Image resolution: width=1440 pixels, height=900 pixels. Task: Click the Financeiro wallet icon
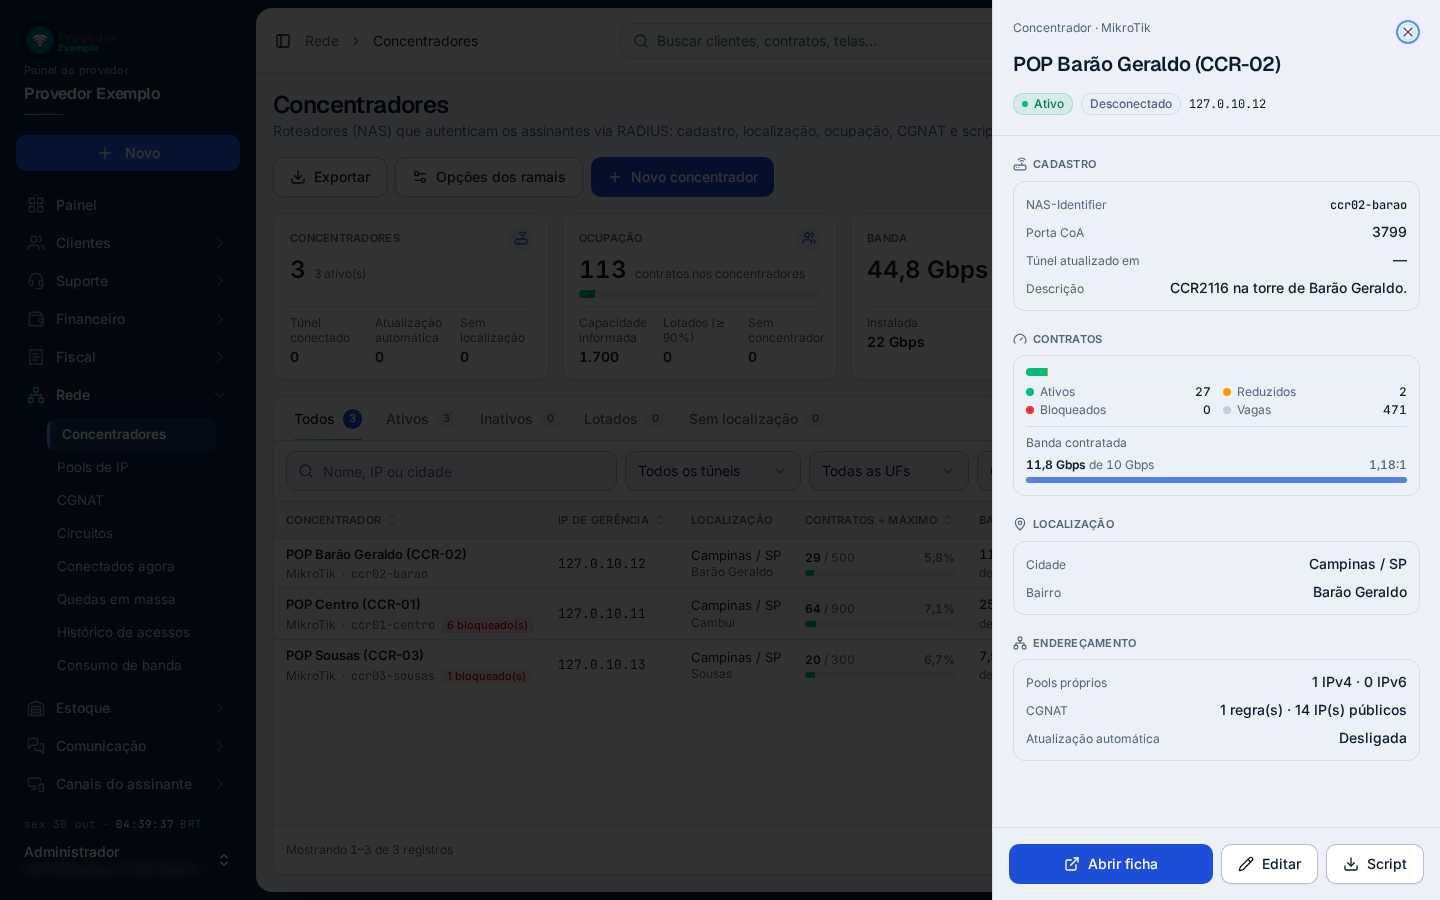36,319
